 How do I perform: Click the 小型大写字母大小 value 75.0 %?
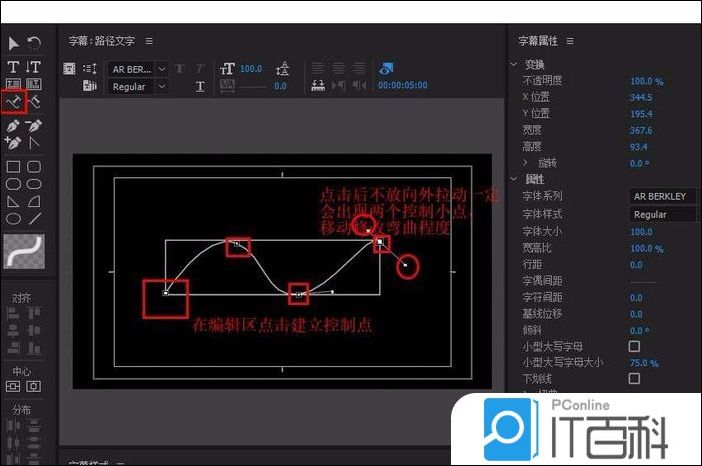pyautogui.click(x=644, y=363)
